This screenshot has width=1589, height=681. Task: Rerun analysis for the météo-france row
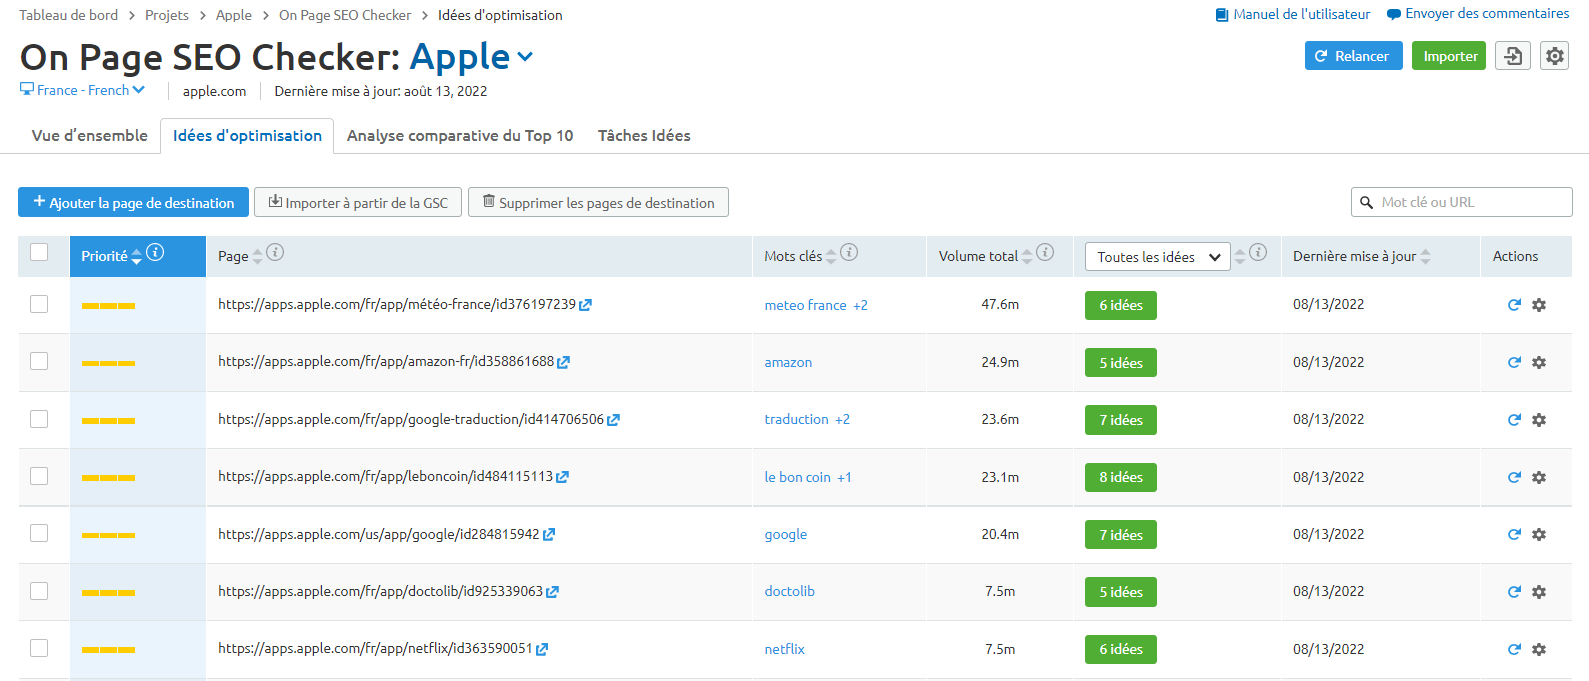(x=1514, y=305)
